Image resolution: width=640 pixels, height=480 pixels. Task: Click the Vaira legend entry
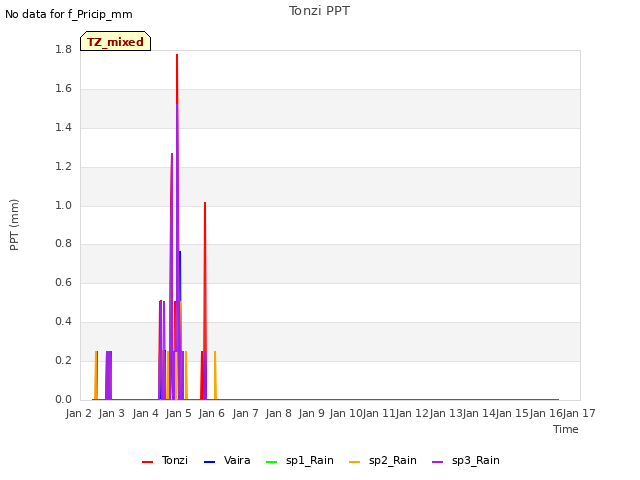click(x=227, y=460)
